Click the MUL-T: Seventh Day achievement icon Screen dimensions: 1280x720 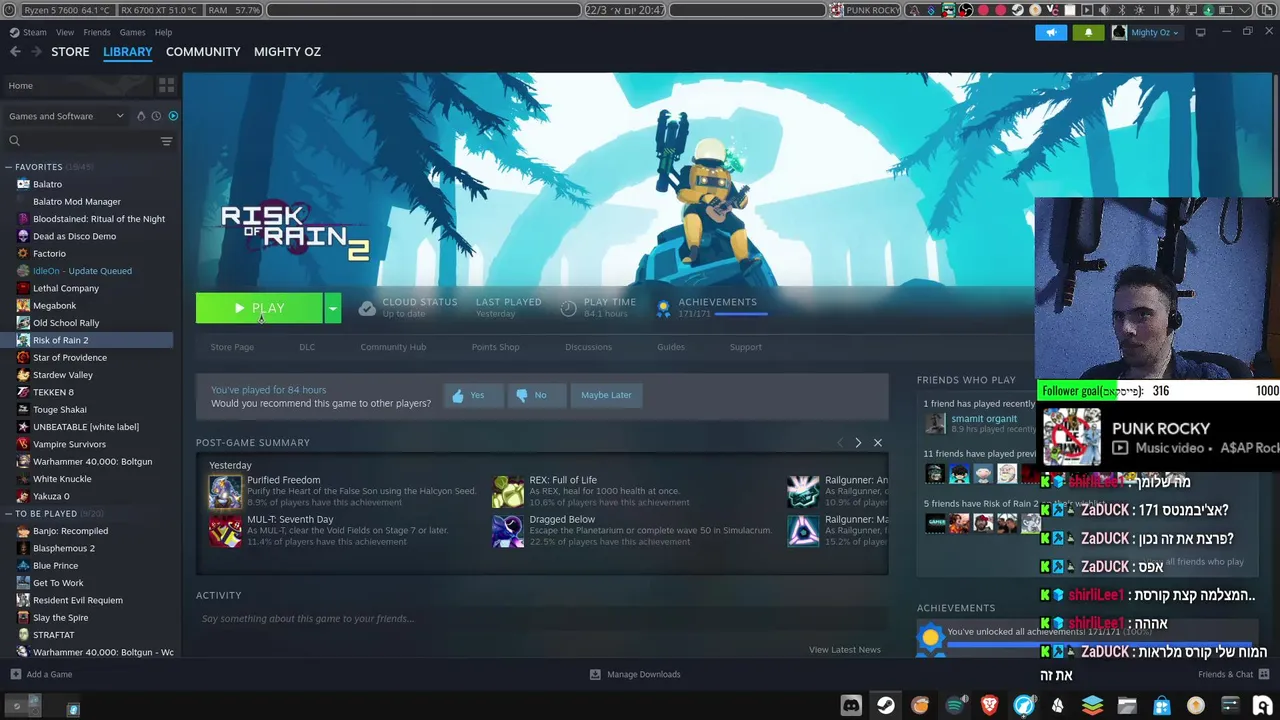click(225, 531)
